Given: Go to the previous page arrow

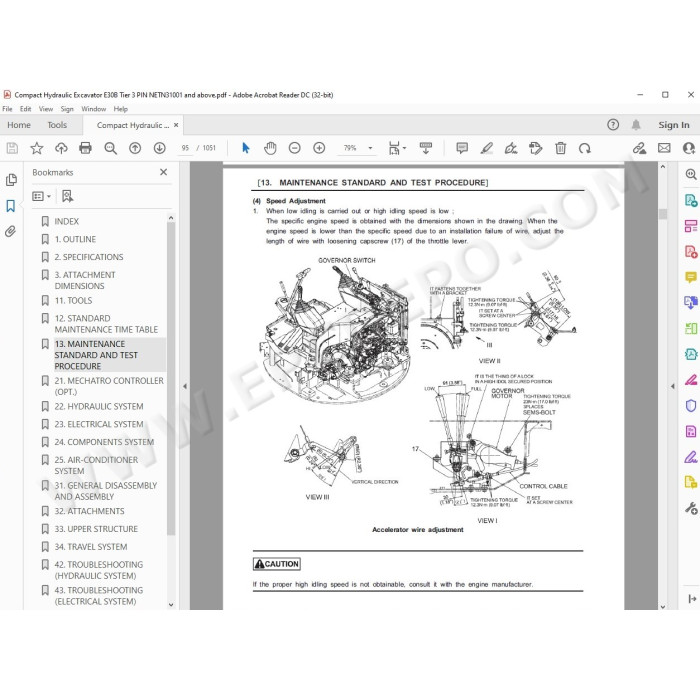Looking at the screenshot, I should click(x=135, y=148).
